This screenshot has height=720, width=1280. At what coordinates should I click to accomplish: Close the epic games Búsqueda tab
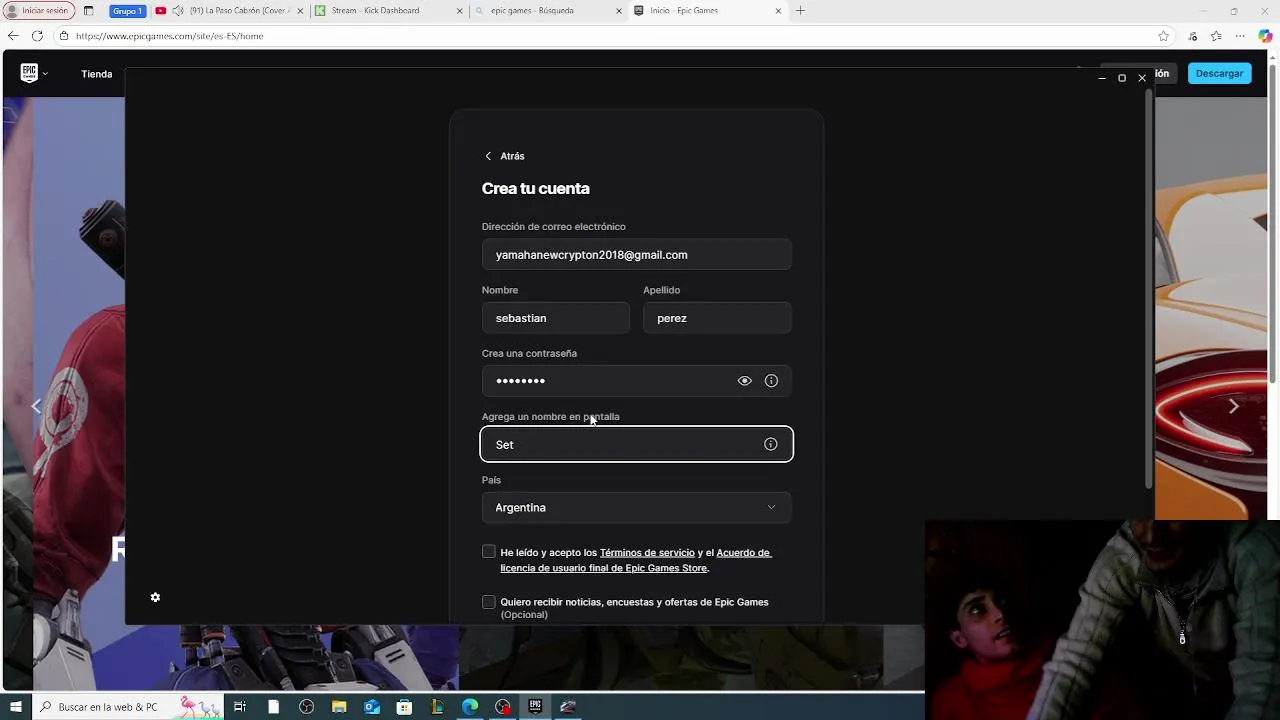[618, 11]
